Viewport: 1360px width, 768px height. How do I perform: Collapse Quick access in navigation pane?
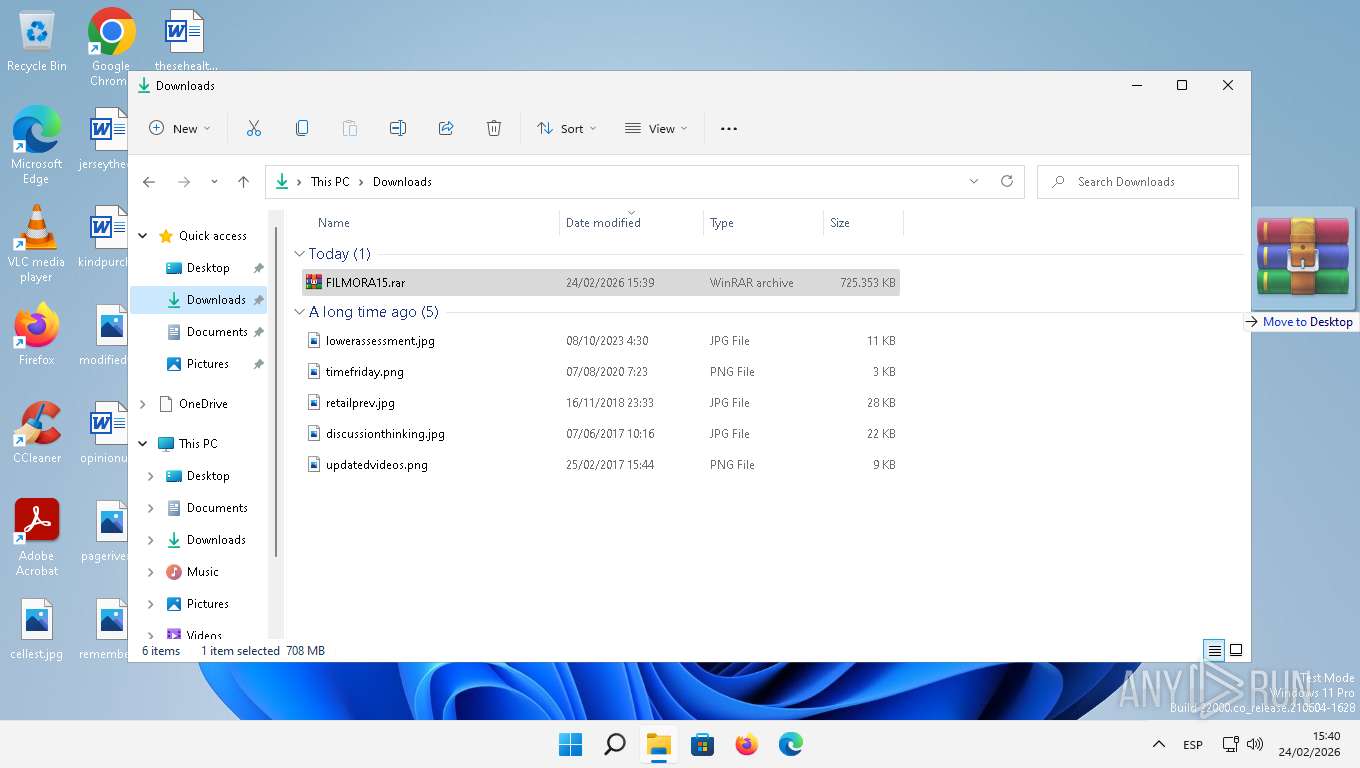[x=143, y=236]
